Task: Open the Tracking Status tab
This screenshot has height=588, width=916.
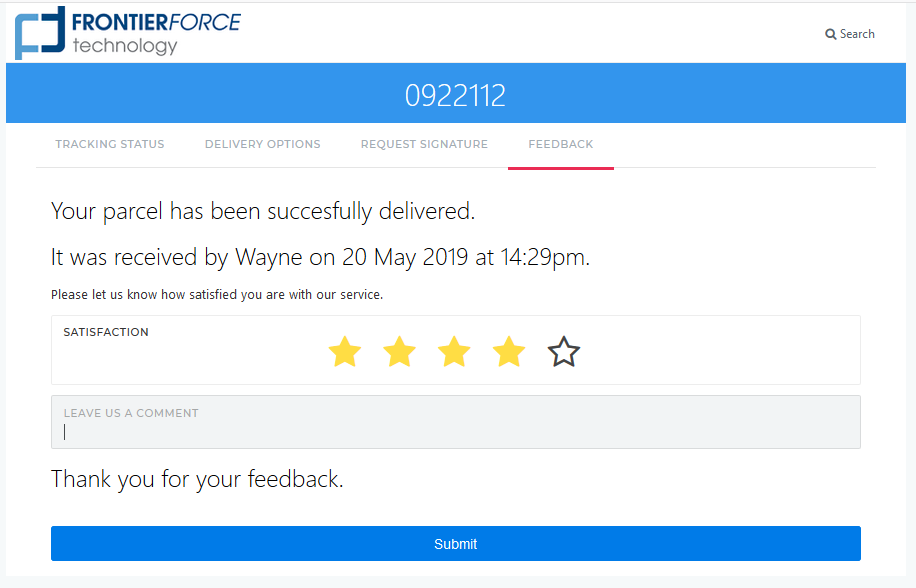Action: tap(109, 144)
